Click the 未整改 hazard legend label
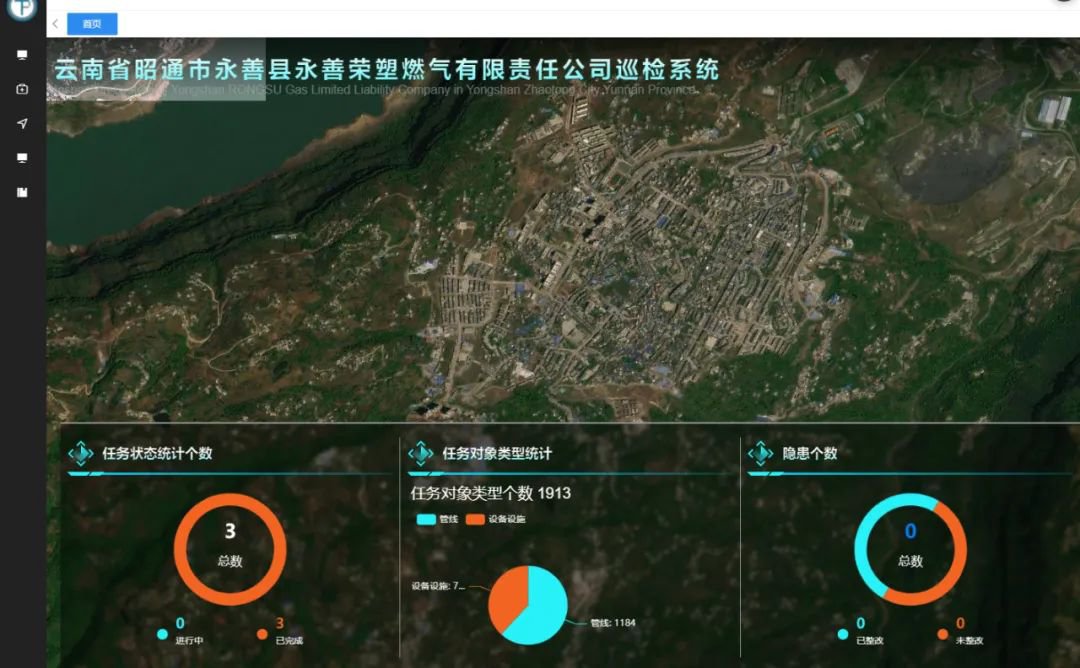 970,640
